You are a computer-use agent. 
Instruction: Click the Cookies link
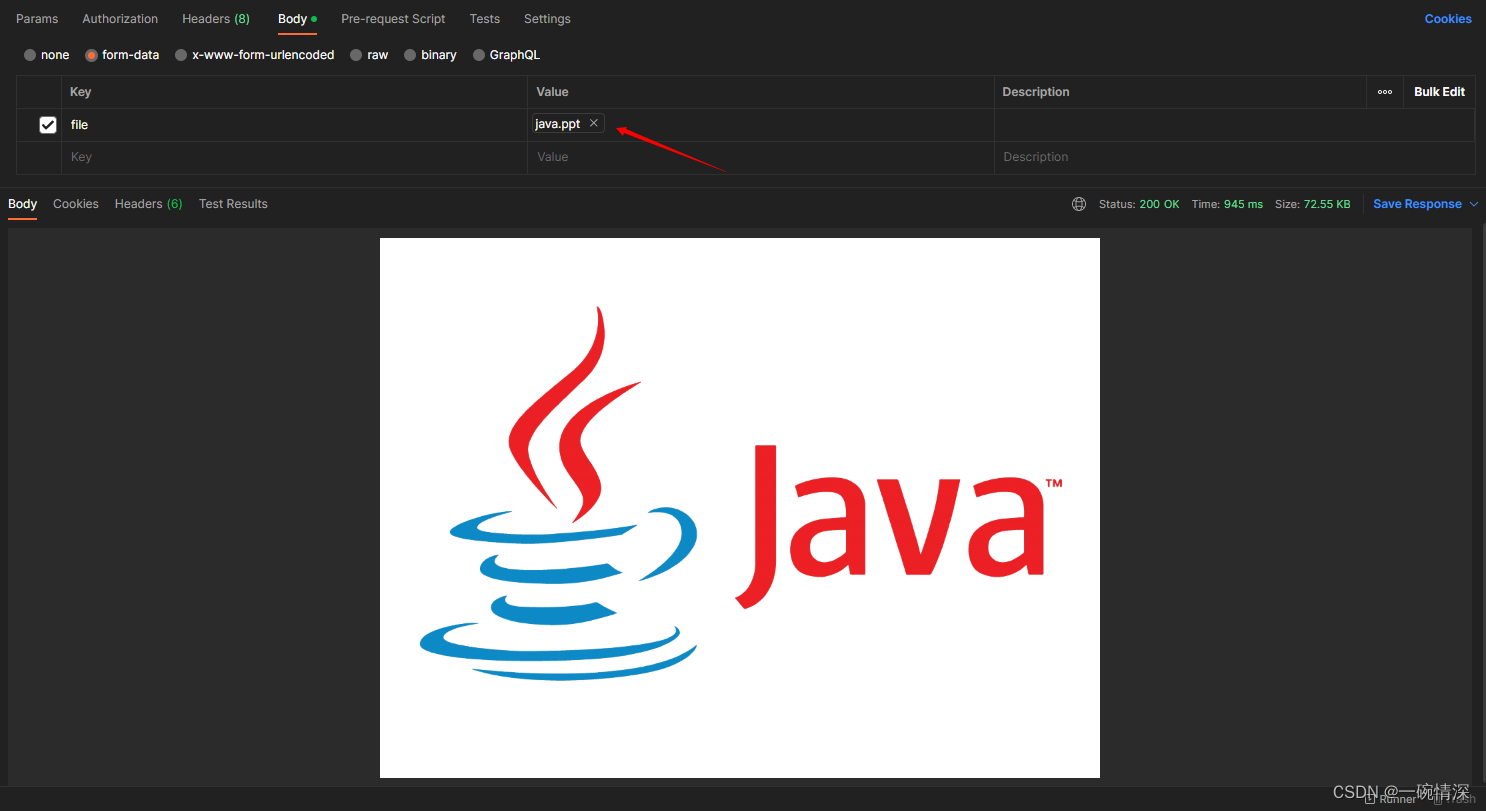coord(1448,19)
